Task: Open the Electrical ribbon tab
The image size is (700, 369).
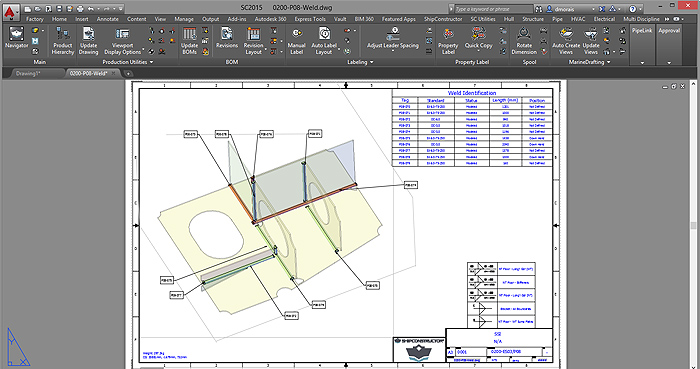Action: coord(604,19)
